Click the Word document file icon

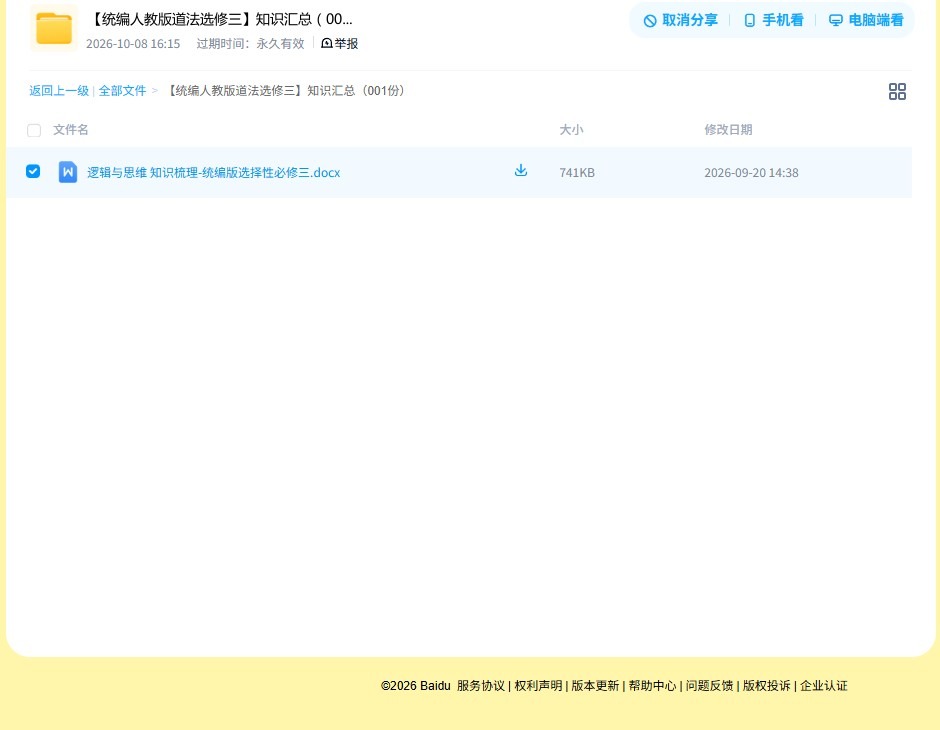pos(68,172)
